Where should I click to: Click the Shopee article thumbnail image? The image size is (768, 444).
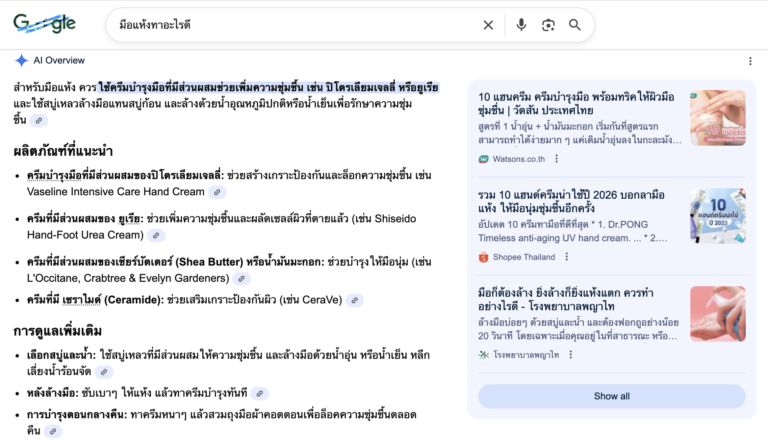coord(717,216)
